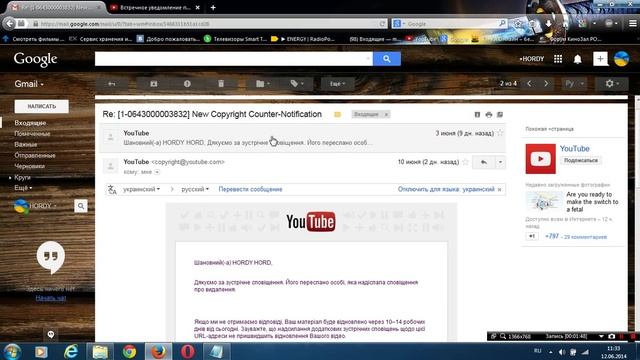Click the +1 button on YouTube post
Image resolution: width=640 pixels, height=360 pixels.
(x=532, y=236)
